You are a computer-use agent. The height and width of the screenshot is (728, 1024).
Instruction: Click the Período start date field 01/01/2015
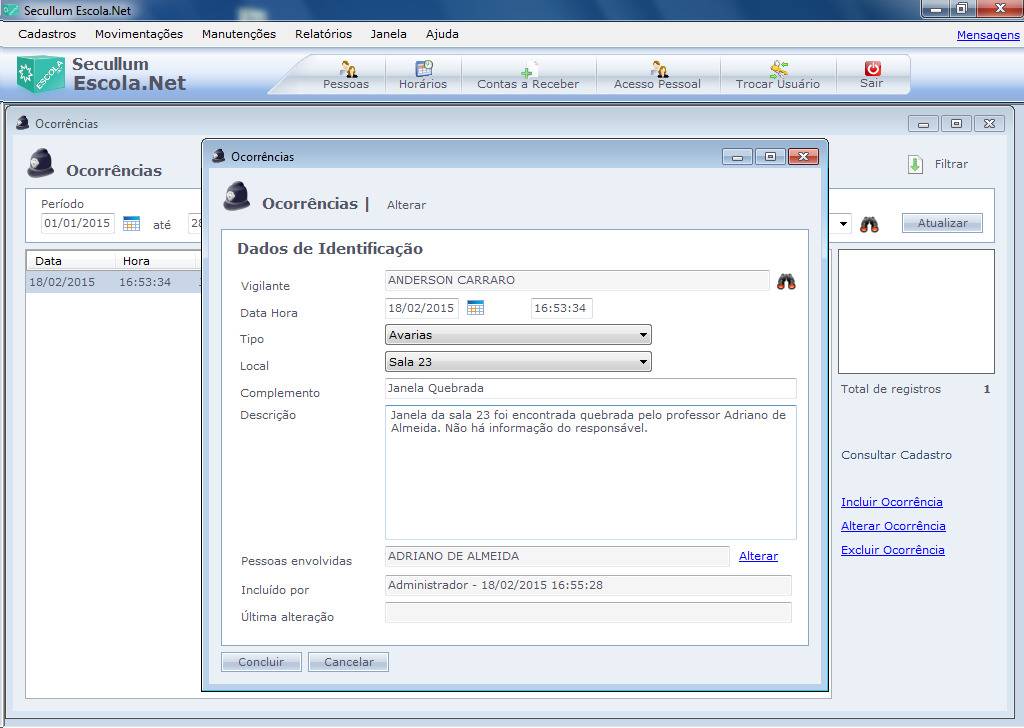77,223
